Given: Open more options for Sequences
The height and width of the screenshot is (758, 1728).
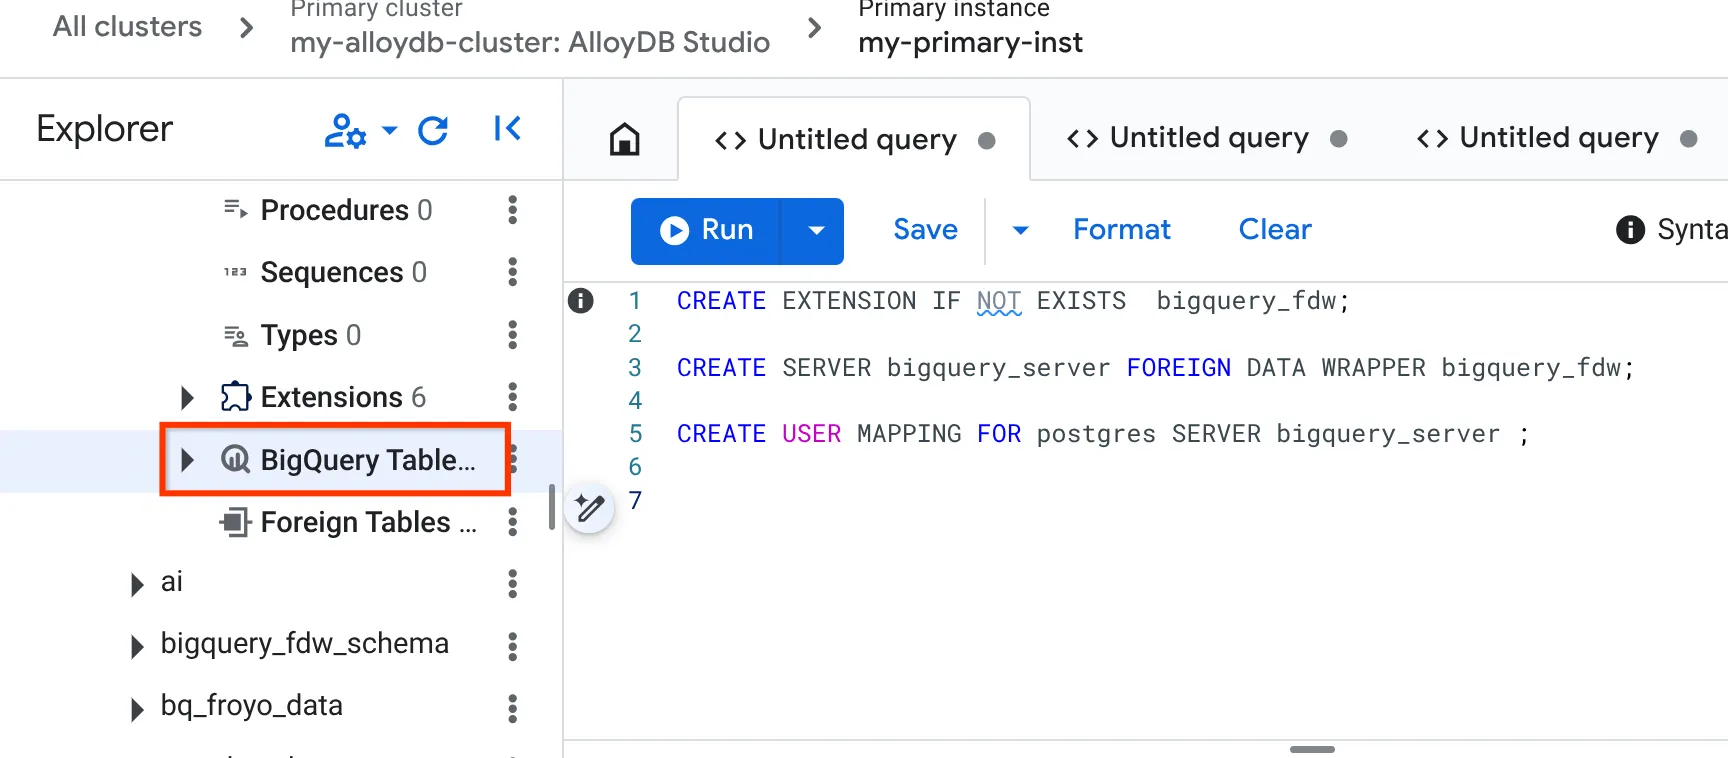Looking at the screenshot, I should [513, 272].
